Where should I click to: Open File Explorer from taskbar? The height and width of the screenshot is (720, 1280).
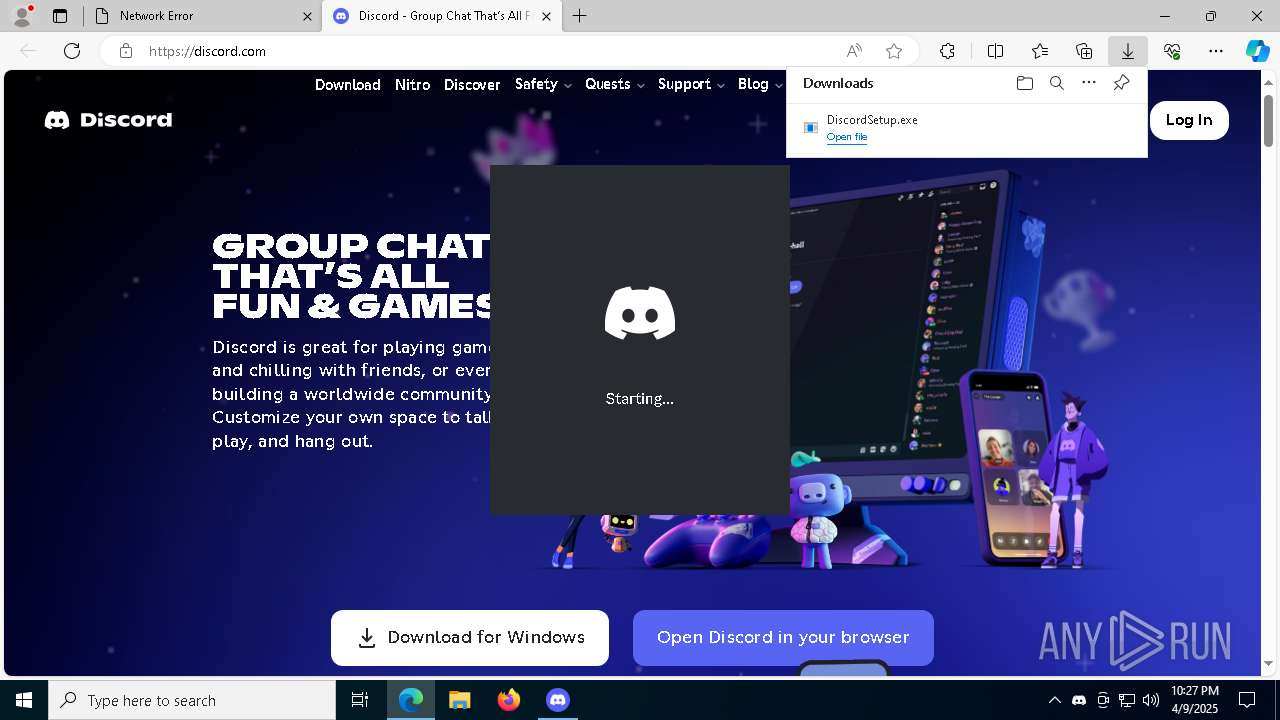click(x=459, y=700)
